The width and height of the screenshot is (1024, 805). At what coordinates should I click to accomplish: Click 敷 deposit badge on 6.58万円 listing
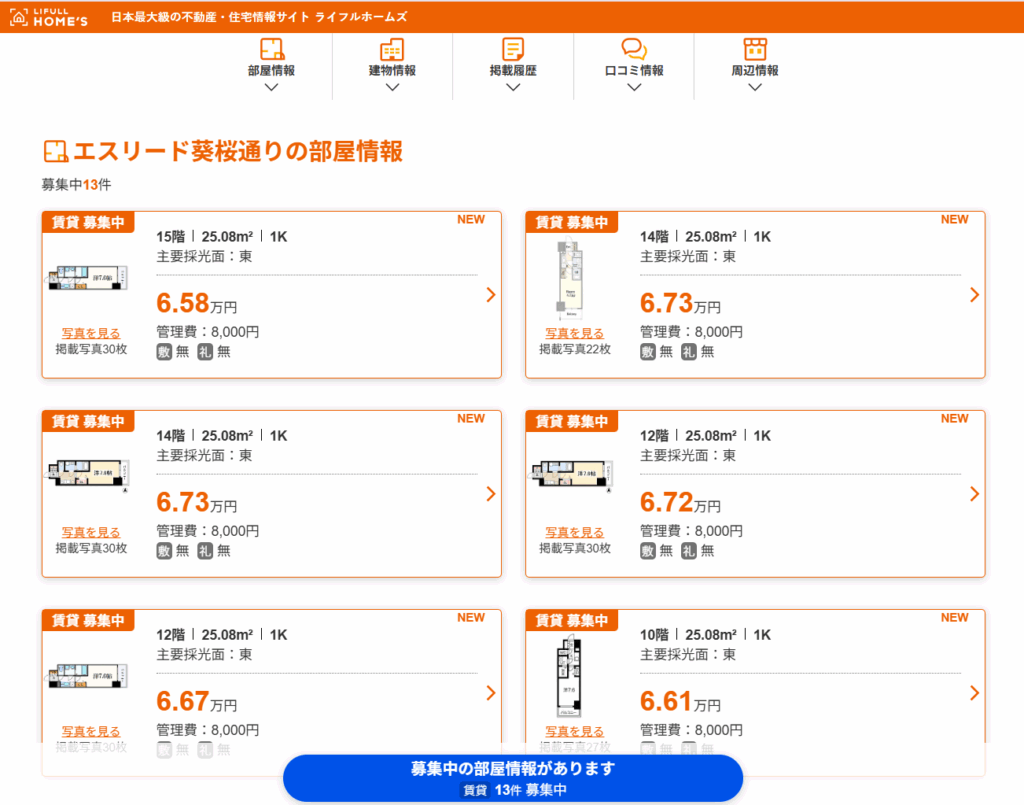pyautogui.click(x=164, y=353)
